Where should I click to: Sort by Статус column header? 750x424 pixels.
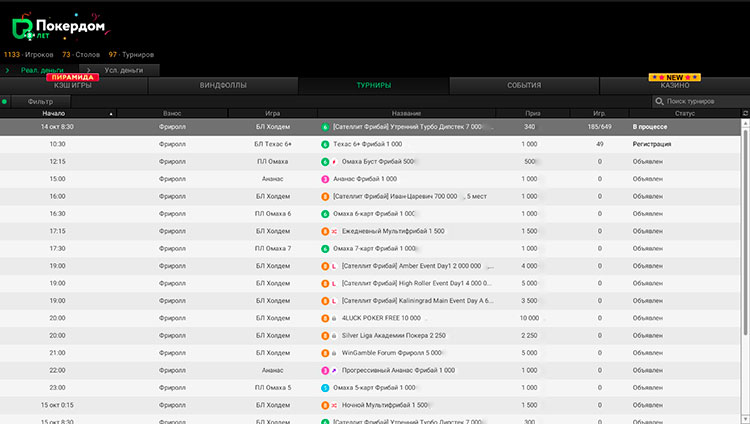click(x=684, y=113)
